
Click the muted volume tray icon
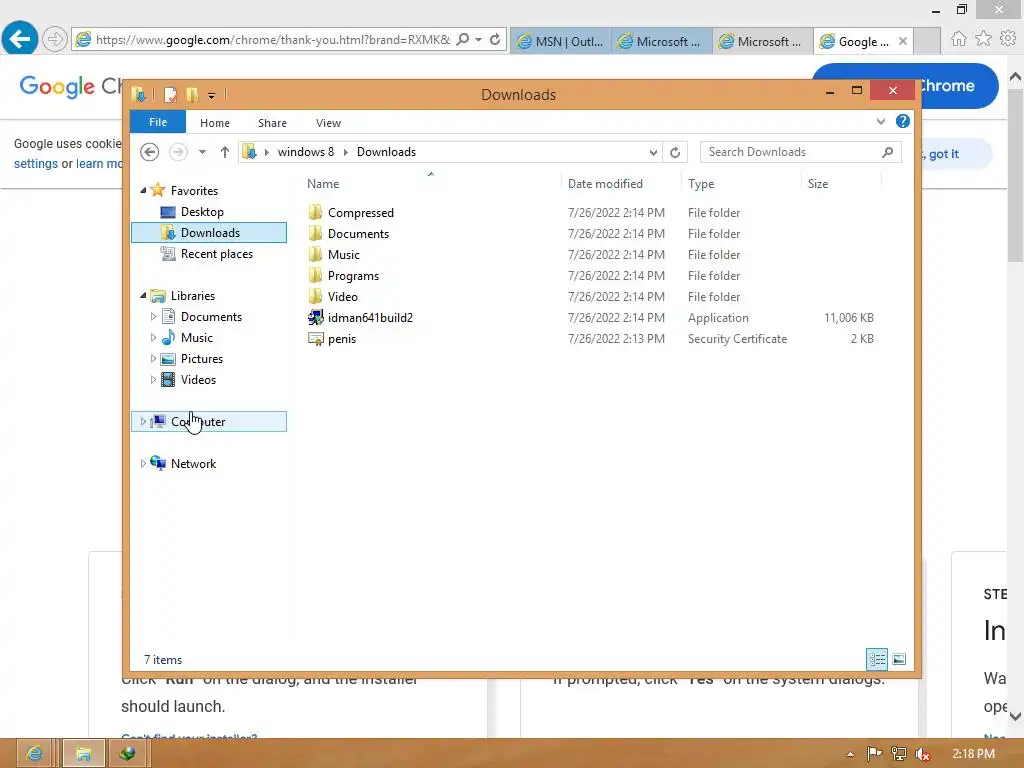tap(922, 754)
